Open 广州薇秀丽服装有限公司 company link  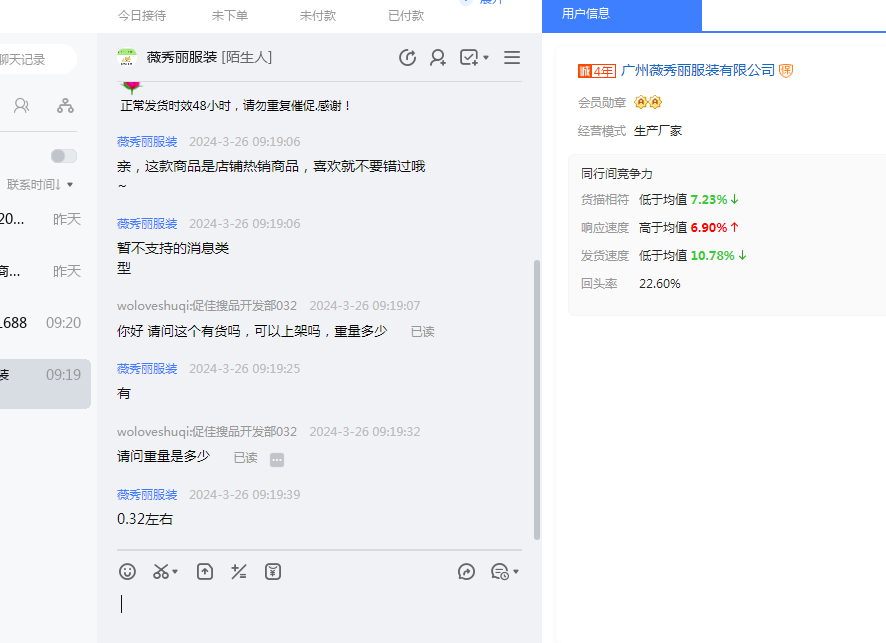(698, 70)
